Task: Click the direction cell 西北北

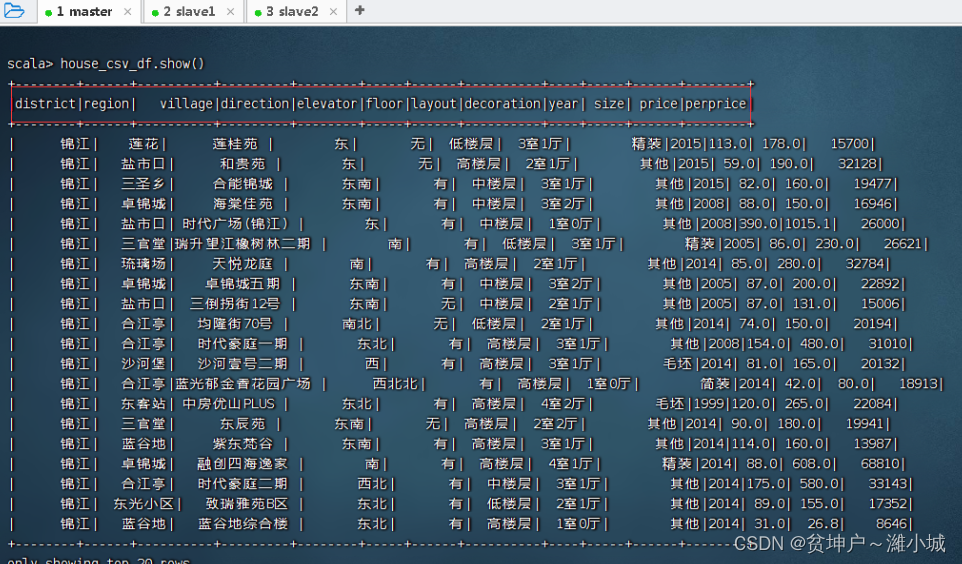Action: (395, 384)
